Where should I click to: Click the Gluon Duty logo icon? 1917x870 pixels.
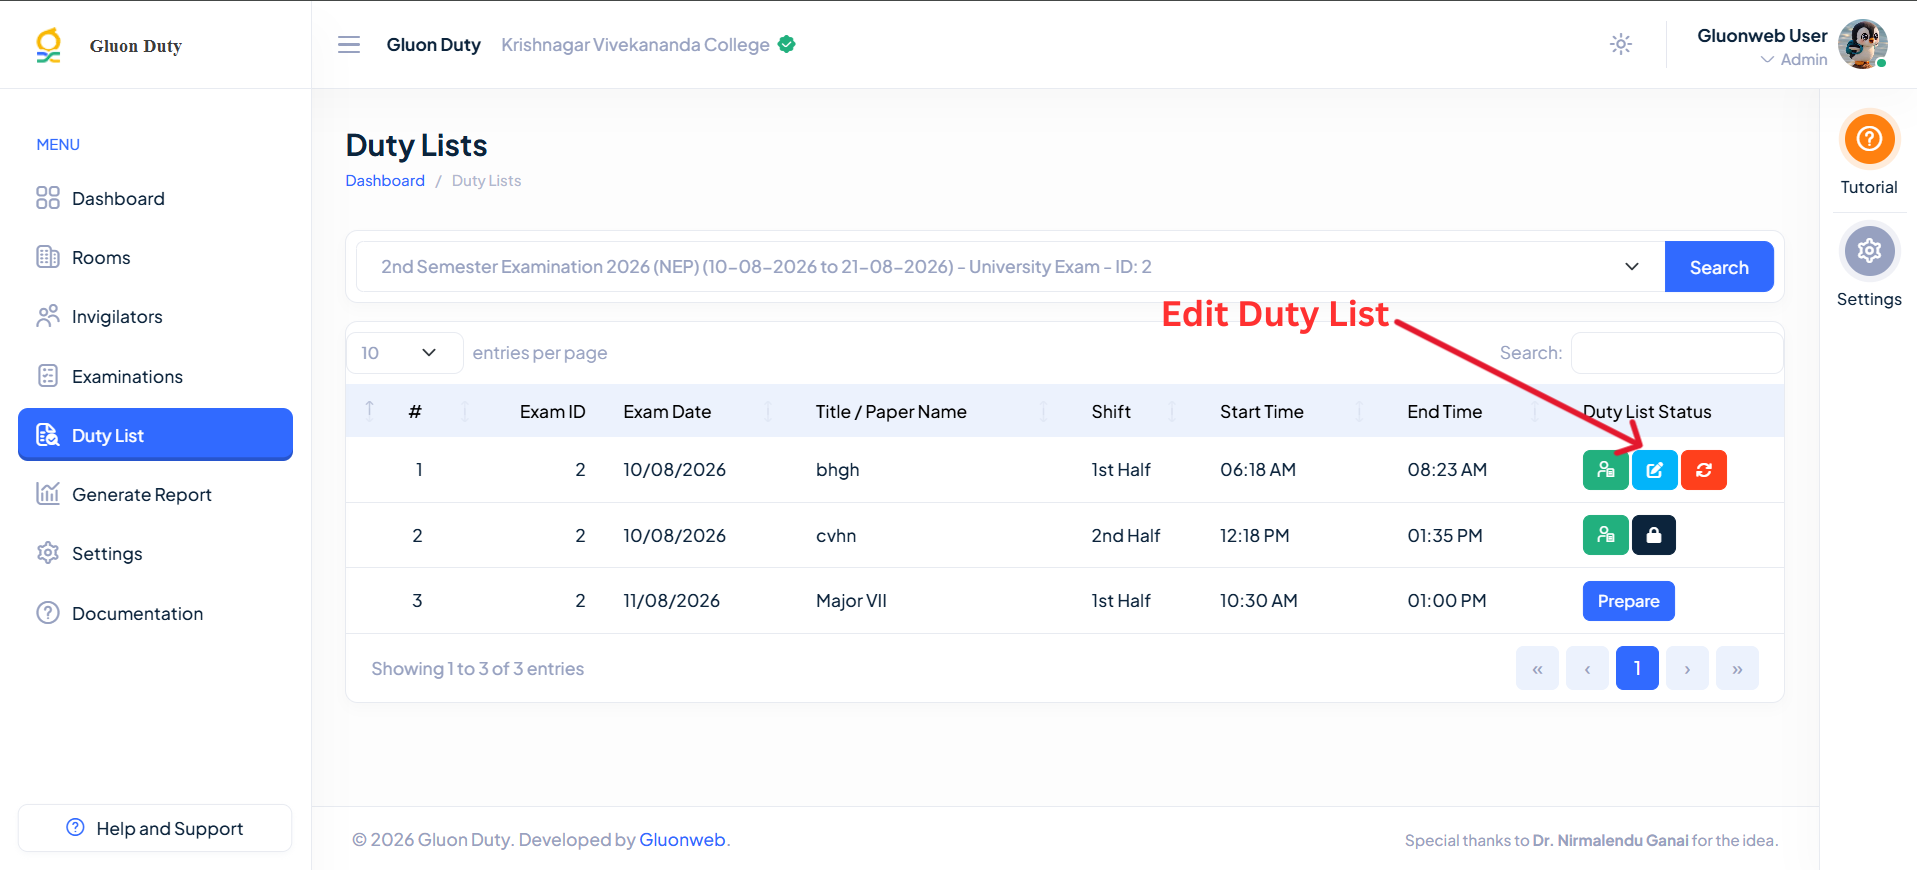coord(48,46)
